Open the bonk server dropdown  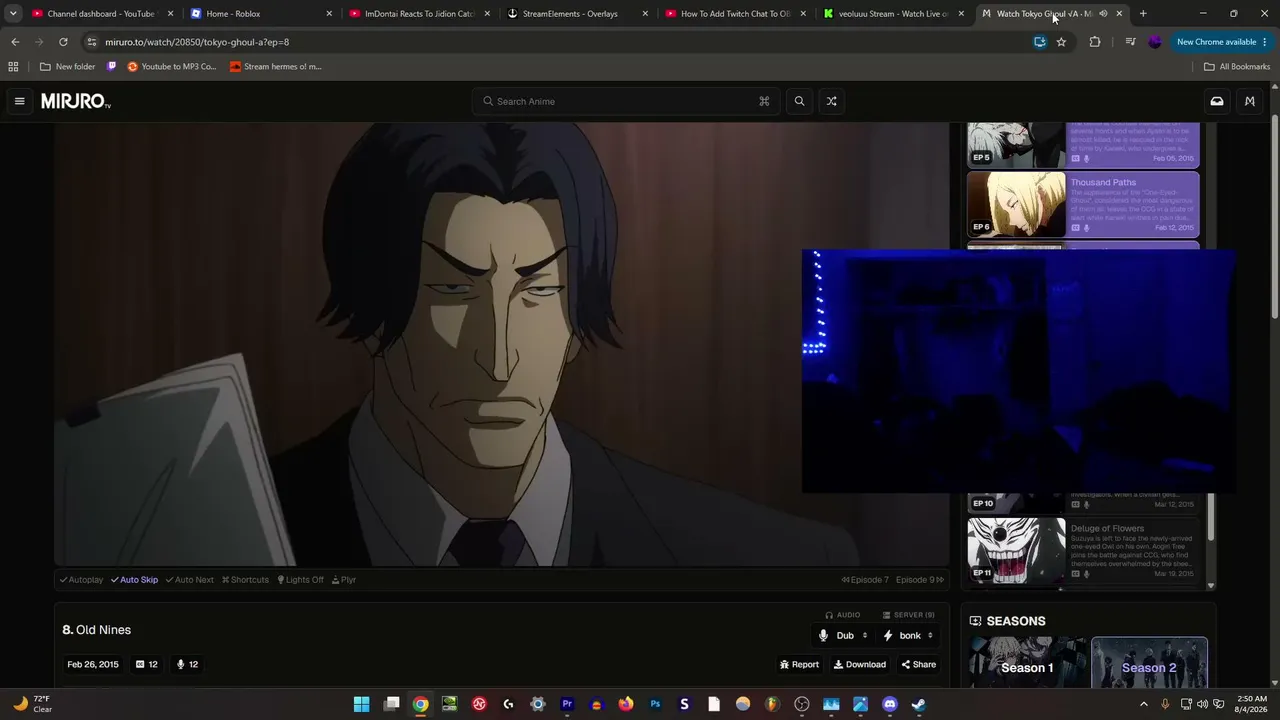coord(909,635)
